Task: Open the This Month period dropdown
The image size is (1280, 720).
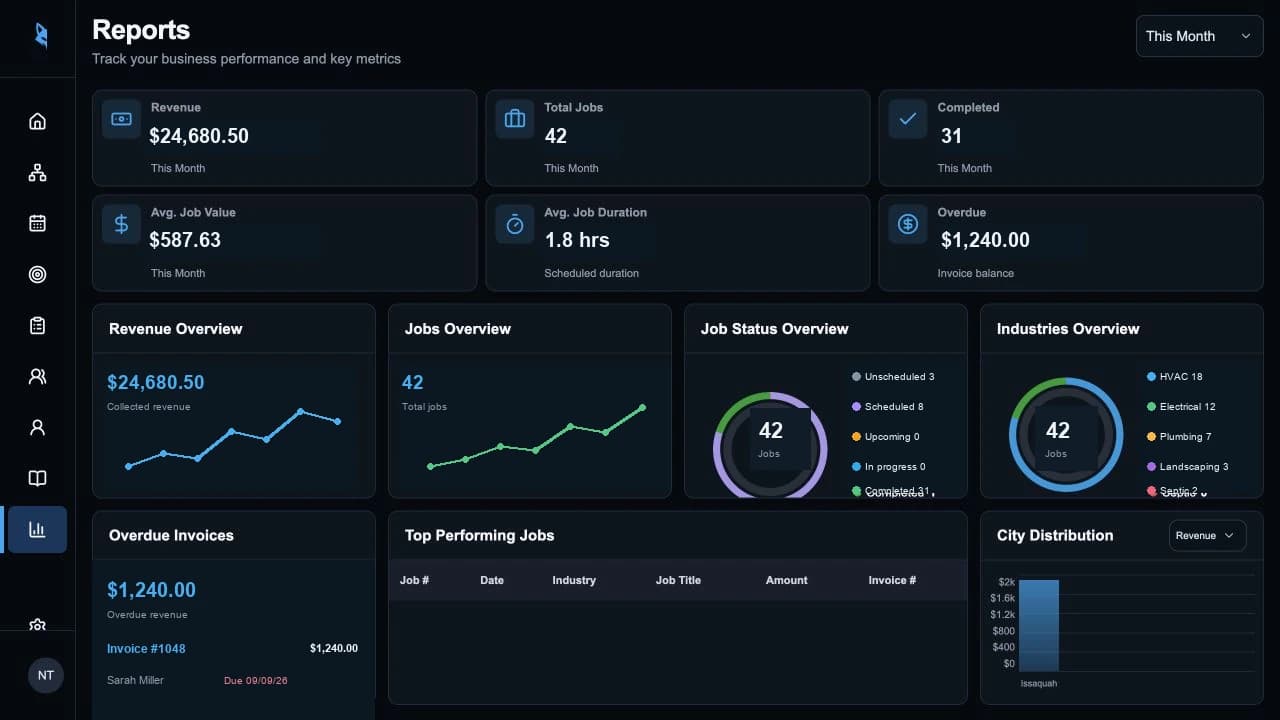Action: click(1199, 36)
